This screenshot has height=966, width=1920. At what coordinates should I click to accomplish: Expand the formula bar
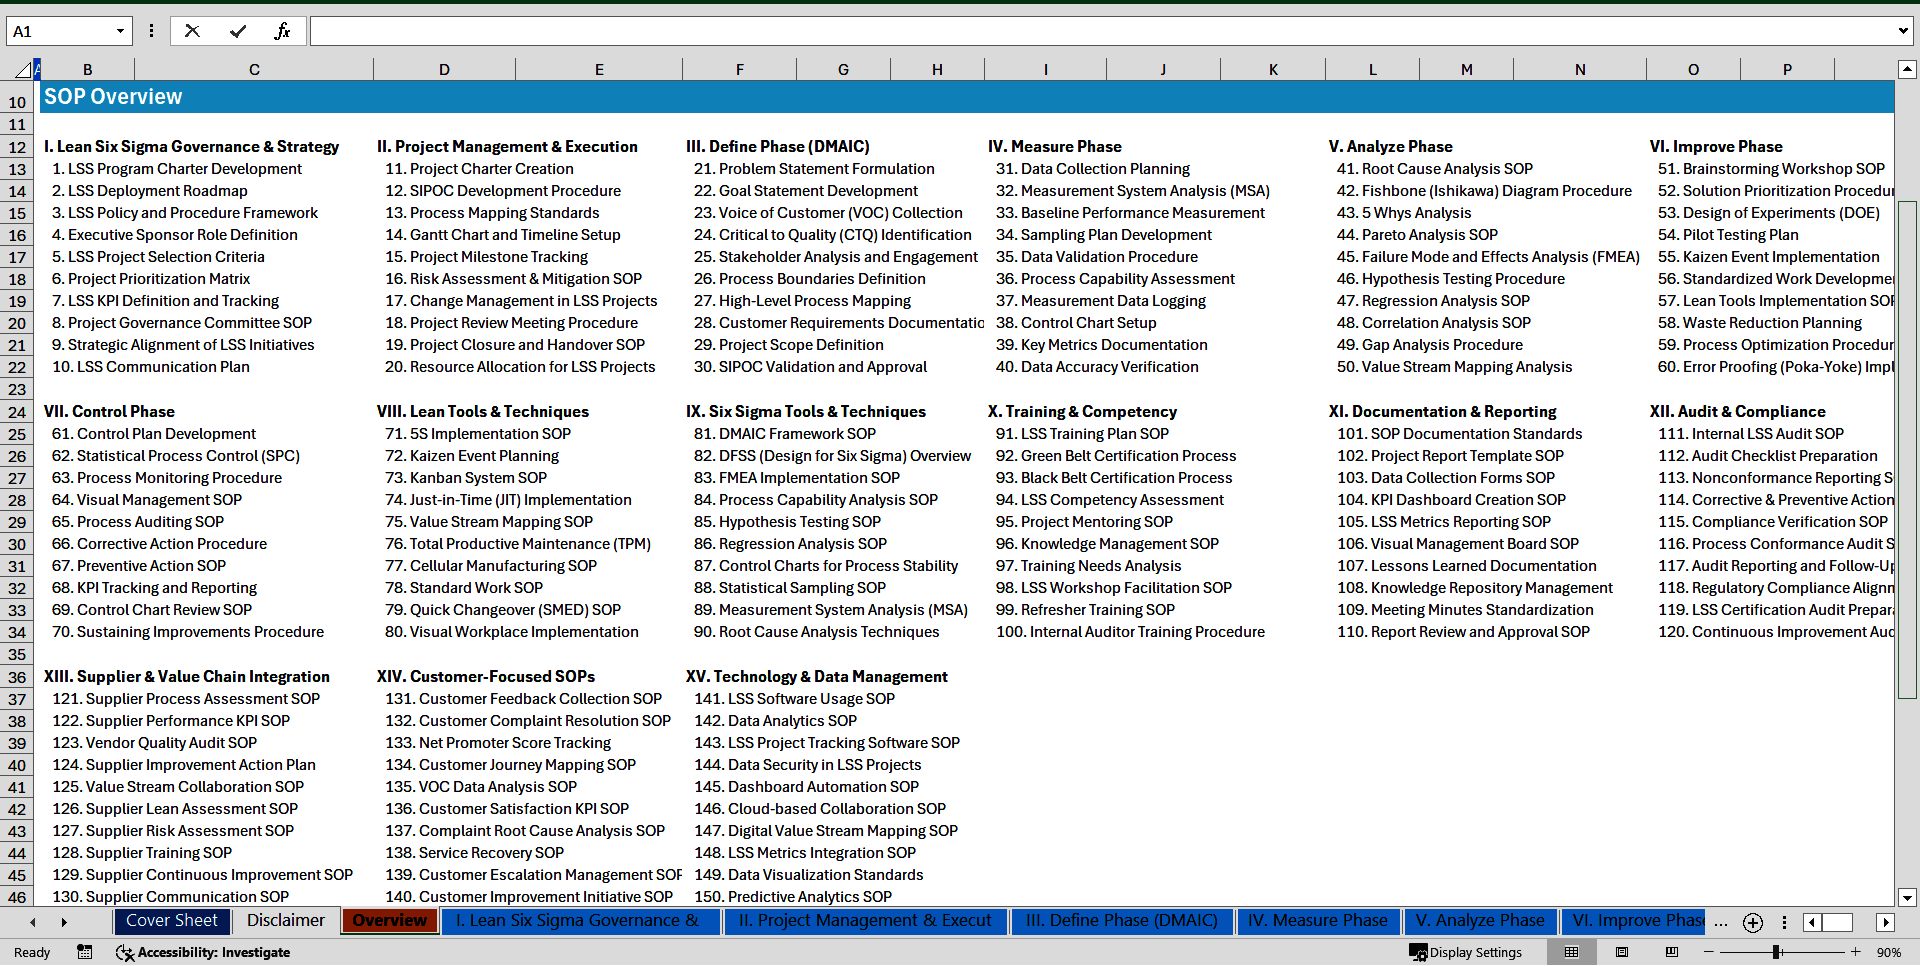tap(1902, 31)
